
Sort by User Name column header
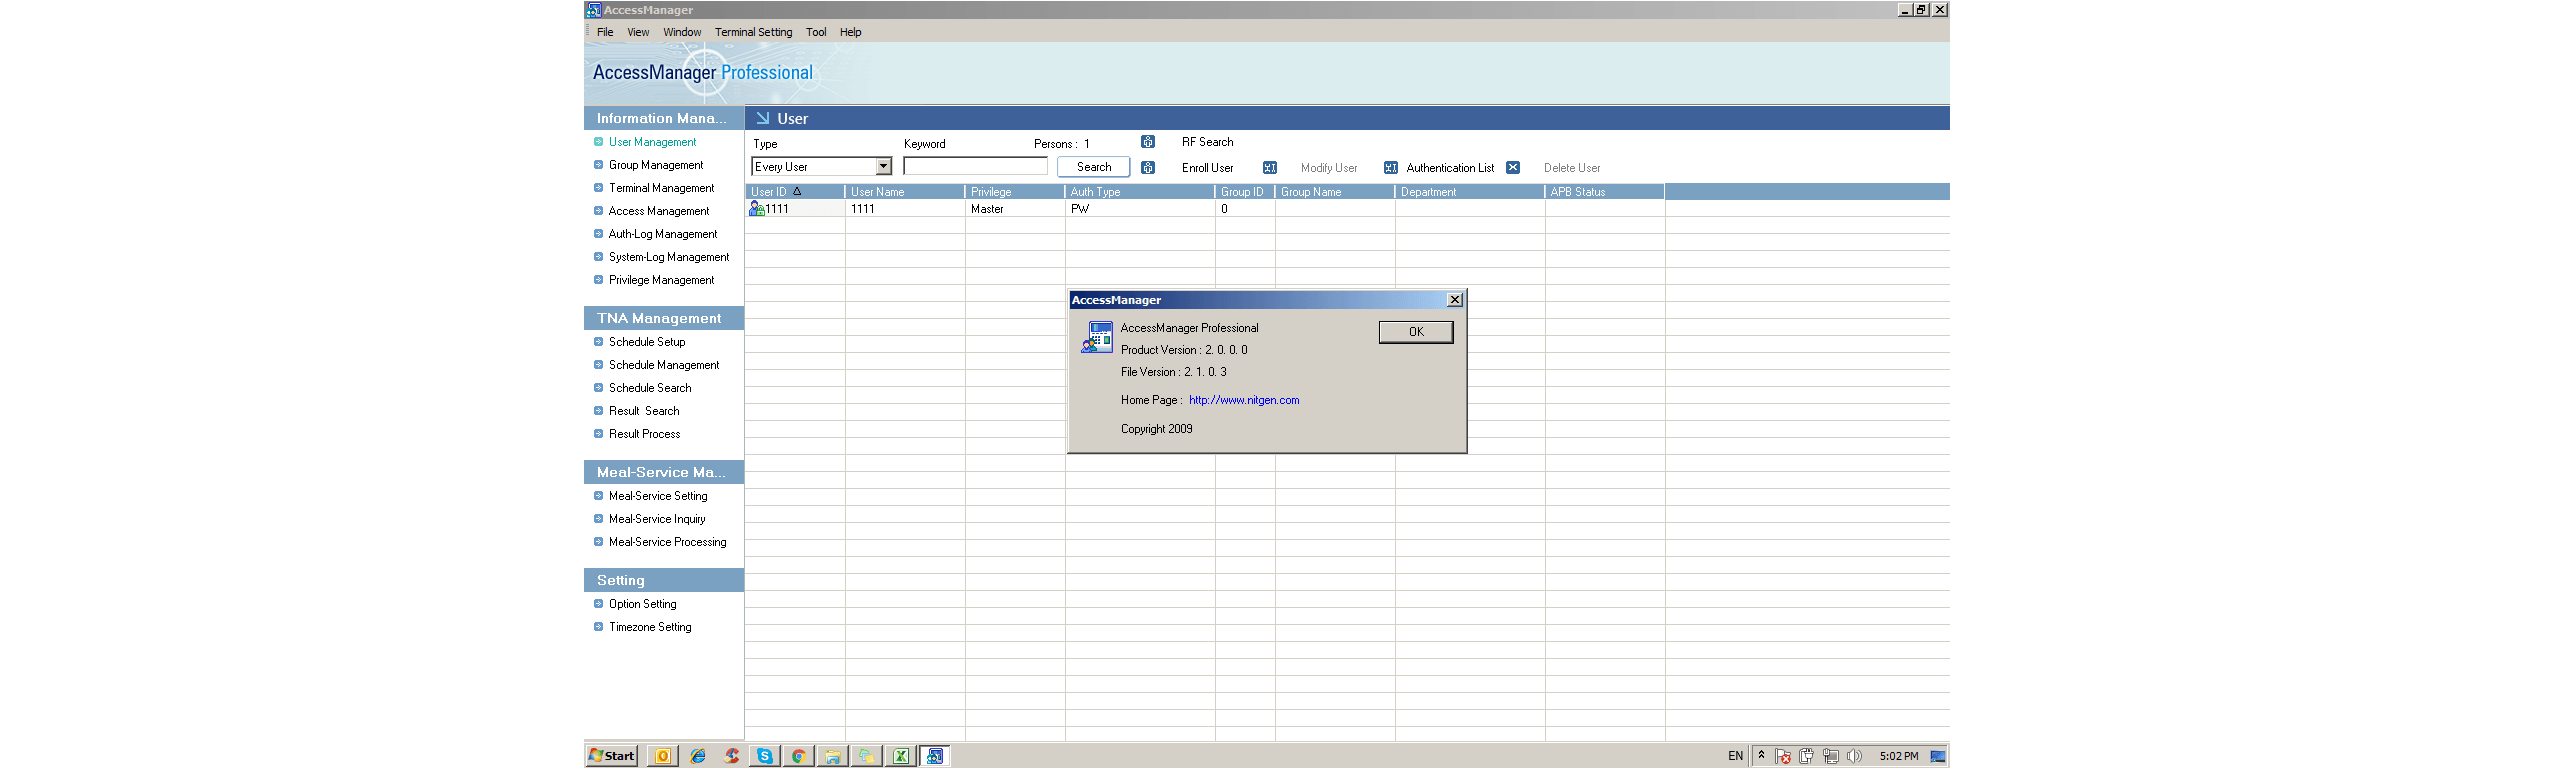905,192
